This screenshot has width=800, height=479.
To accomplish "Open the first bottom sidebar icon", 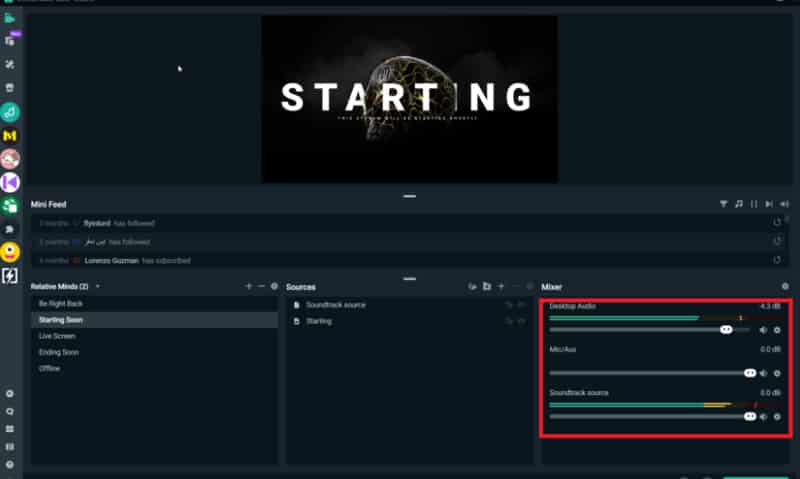I will pos(10,394).
